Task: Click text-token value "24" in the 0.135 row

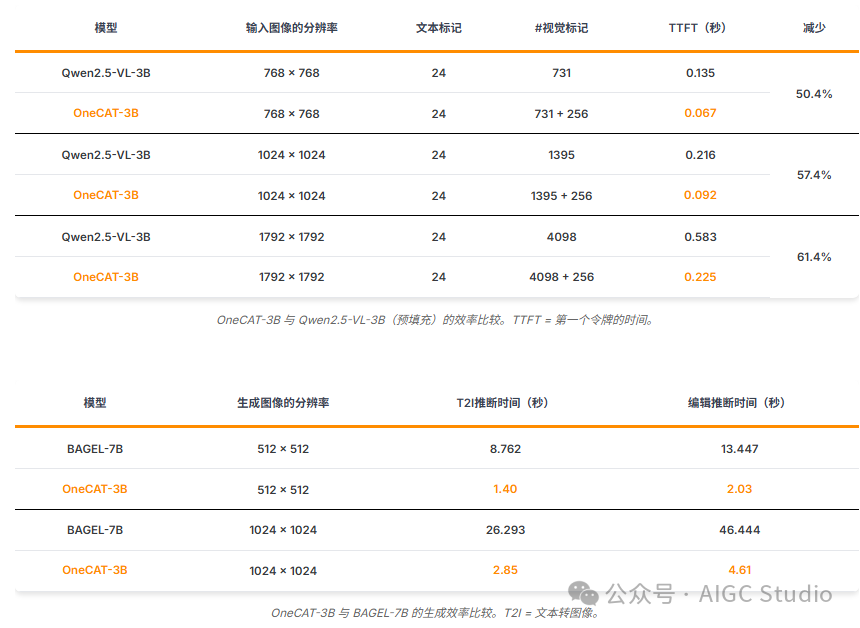Action: pyautogui.click(x=438, y=73)
